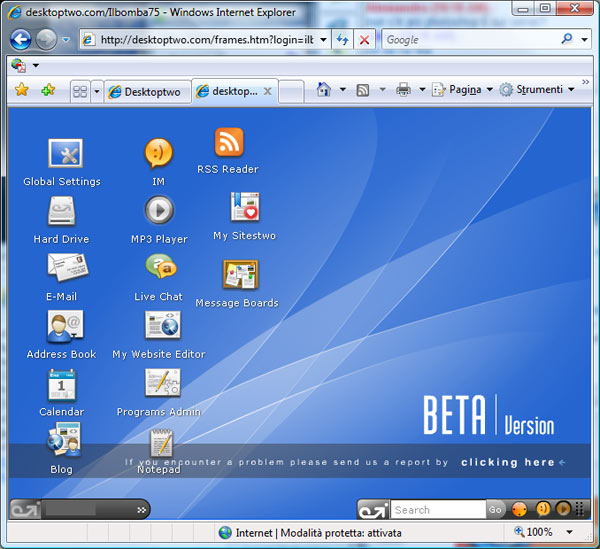The image size is (600, 549).
Task: Open the recent pages dropdown arrow
Action: pos(66,39)
